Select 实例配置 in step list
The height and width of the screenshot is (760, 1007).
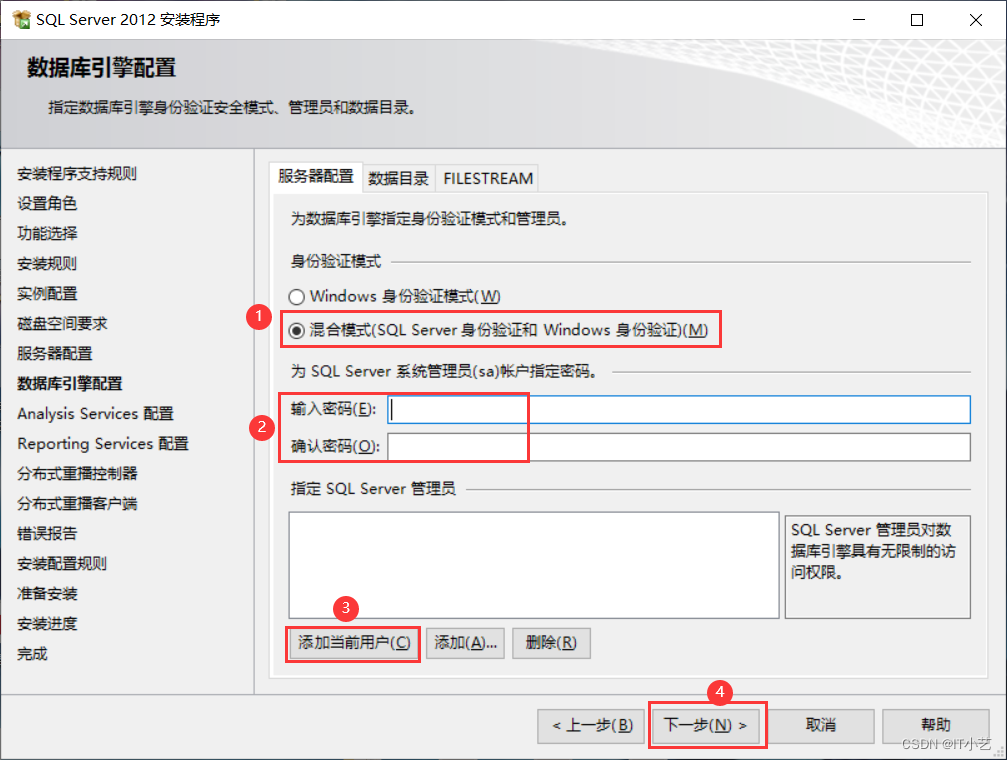[x=47, y=294]
